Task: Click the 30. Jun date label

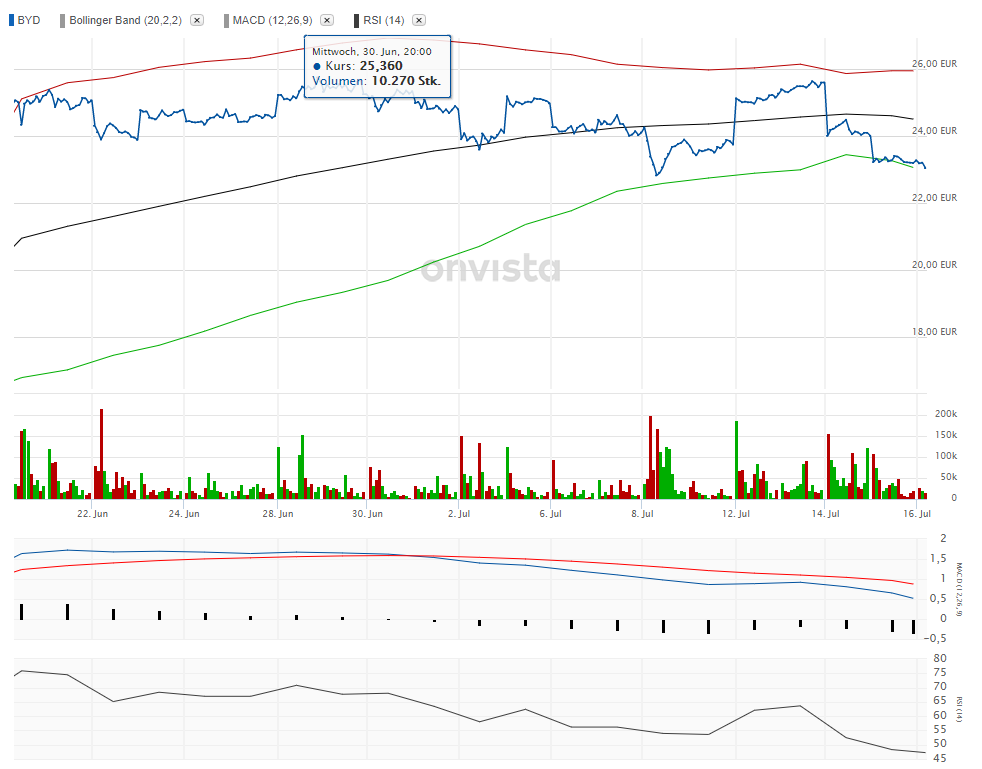Action: pos(367,514)
